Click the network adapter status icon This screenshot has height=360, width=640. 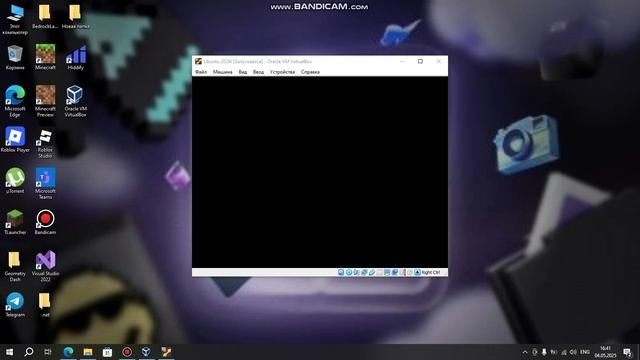tap(364, 272)
